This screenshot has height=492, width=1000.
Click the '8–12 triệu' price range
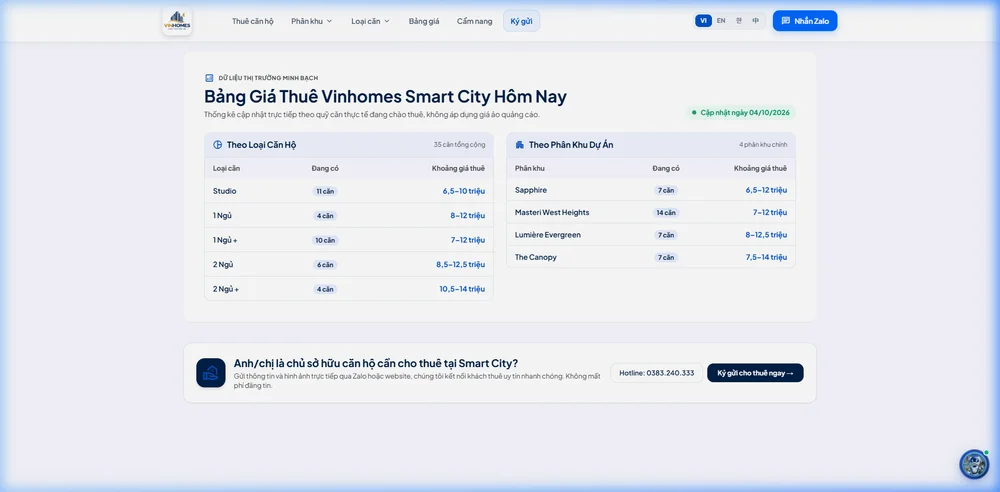coord(467,216)
